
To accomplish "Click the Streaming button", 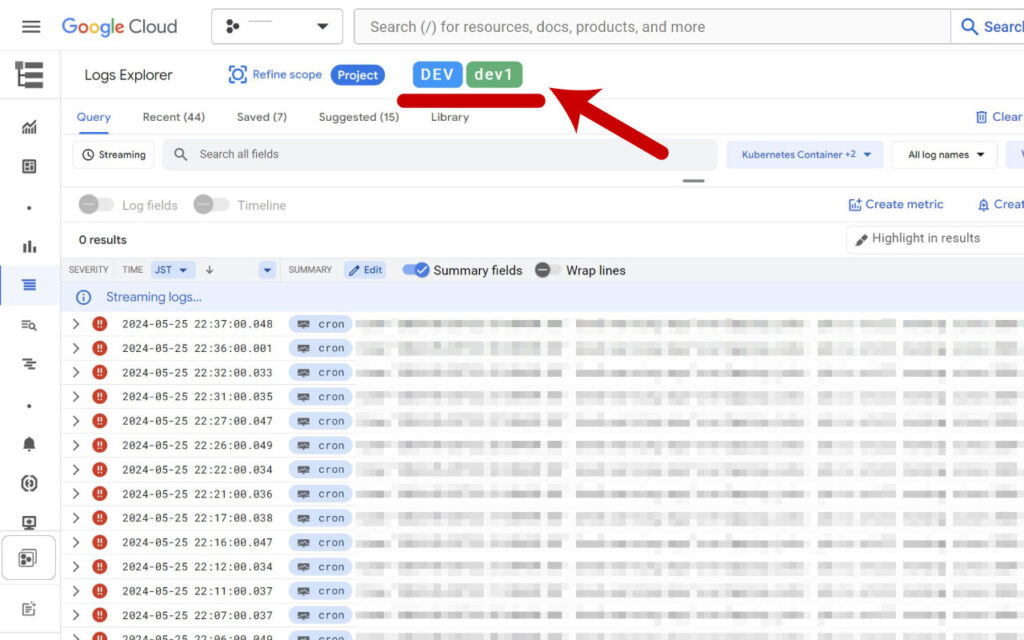I will click(x=114, y=155).
